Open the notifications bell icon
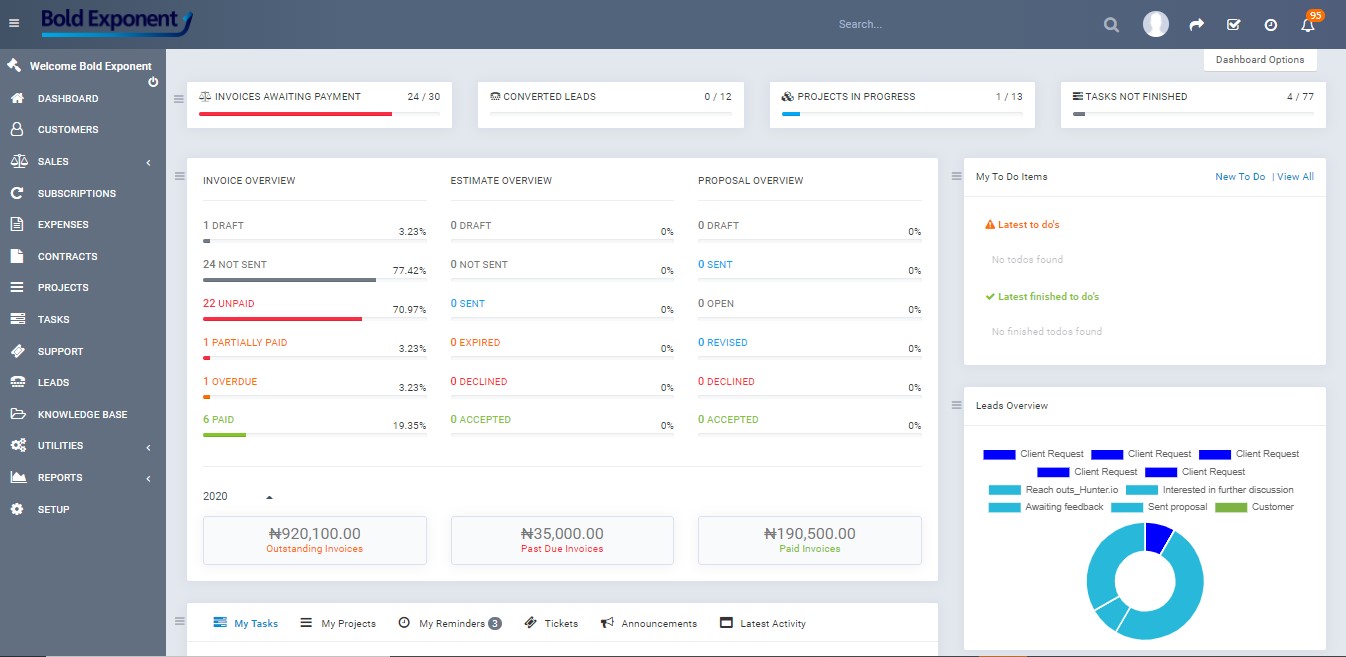 [1307, 24]
